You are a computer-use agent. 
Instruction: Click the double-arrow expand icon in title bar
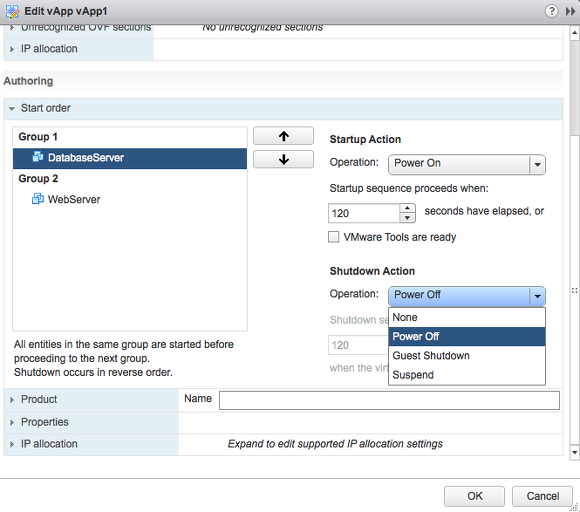[570, 11]
